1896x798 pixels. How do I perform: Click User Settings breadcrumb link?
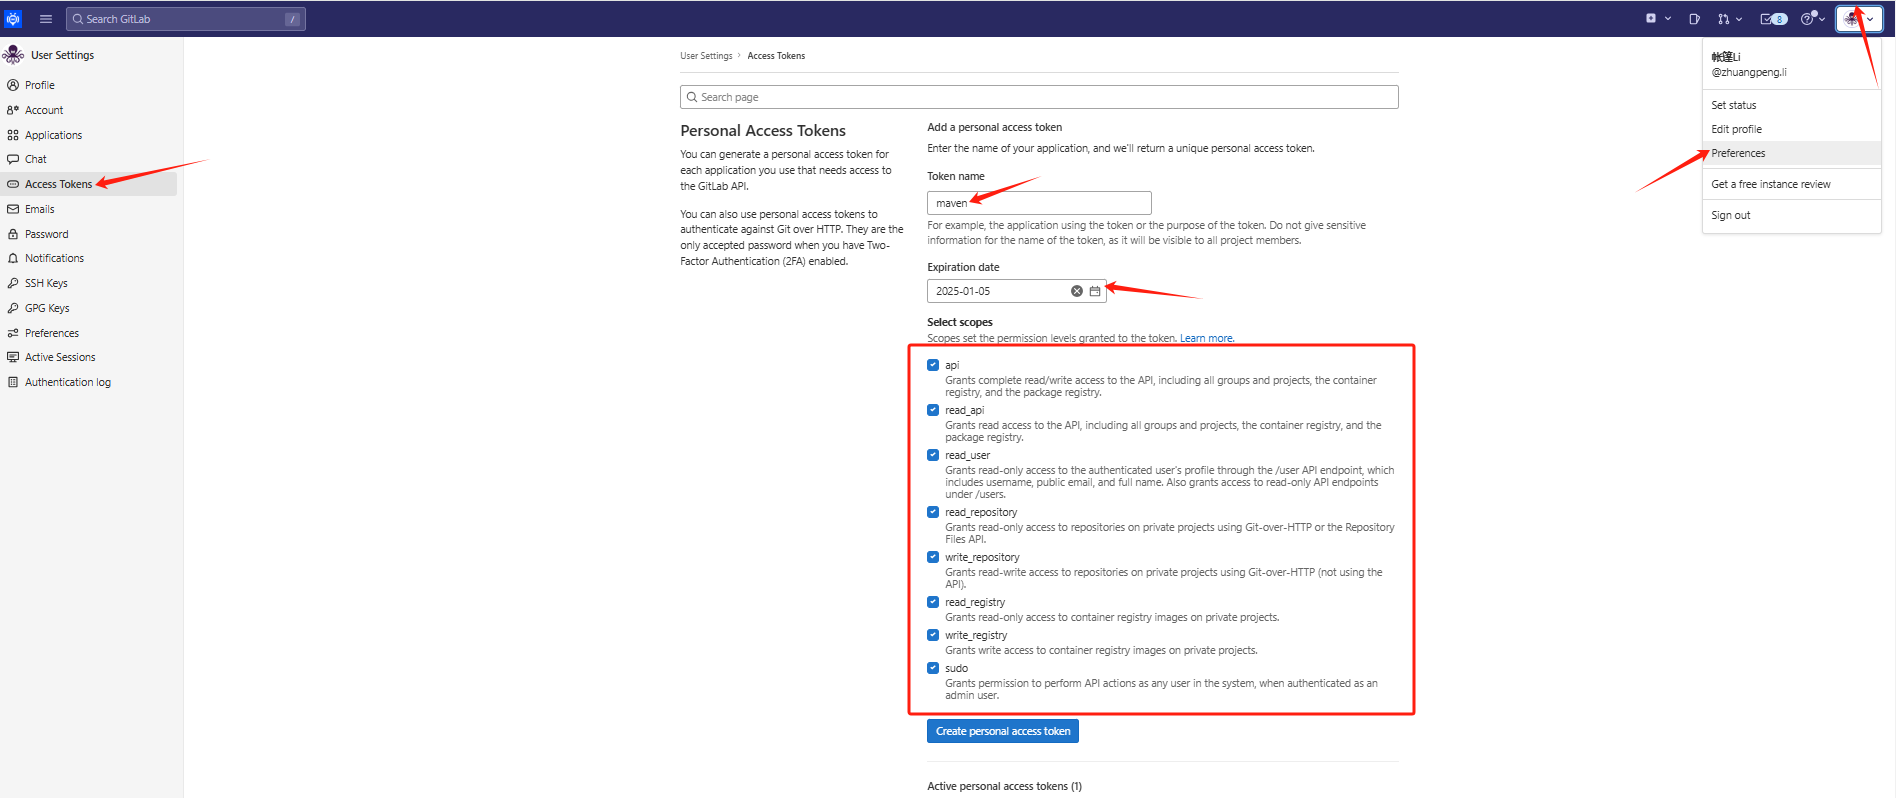point(706,56)
